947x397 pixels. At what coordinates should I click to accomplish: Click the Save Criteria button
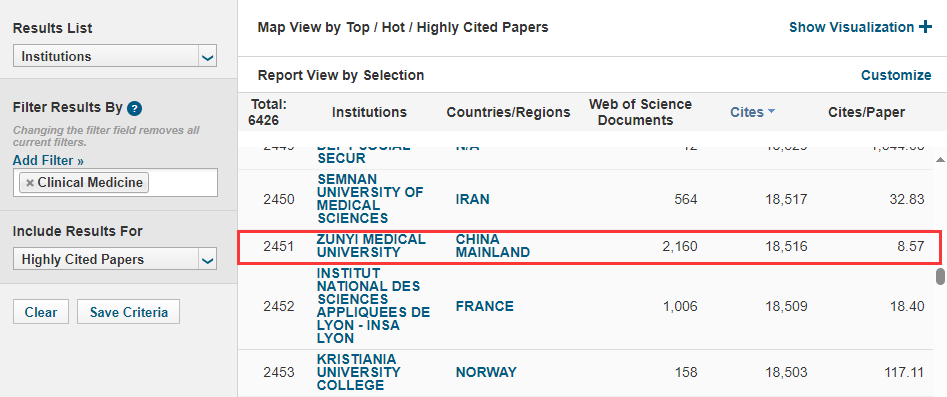(129, 312)
